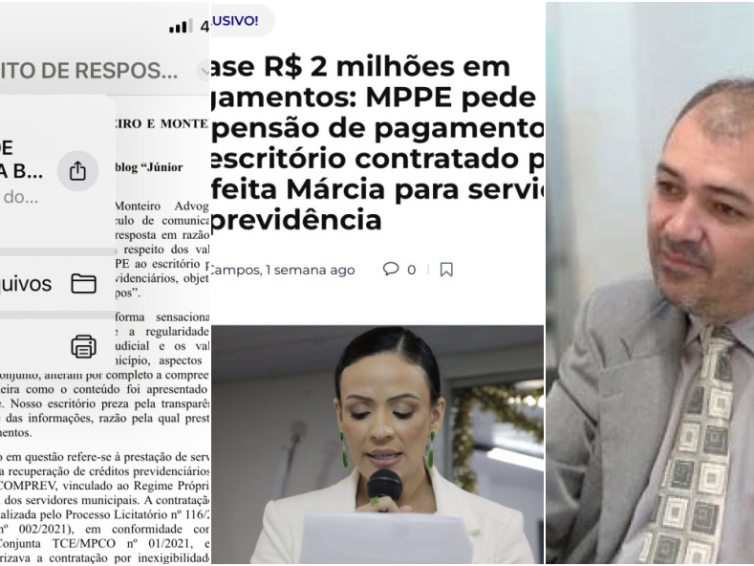The height and width of the screenshot is (566, 754).
Task: Click the 'USIVO!' badge label
Action: (x=235, y=21)
